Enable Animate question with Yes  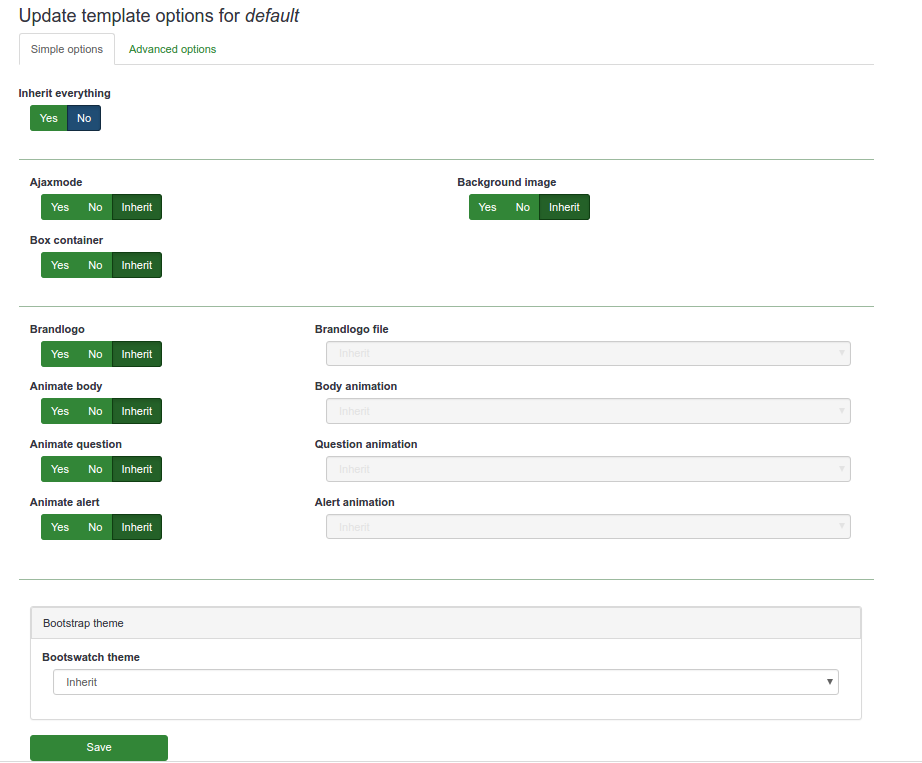(x=60, y=469)
